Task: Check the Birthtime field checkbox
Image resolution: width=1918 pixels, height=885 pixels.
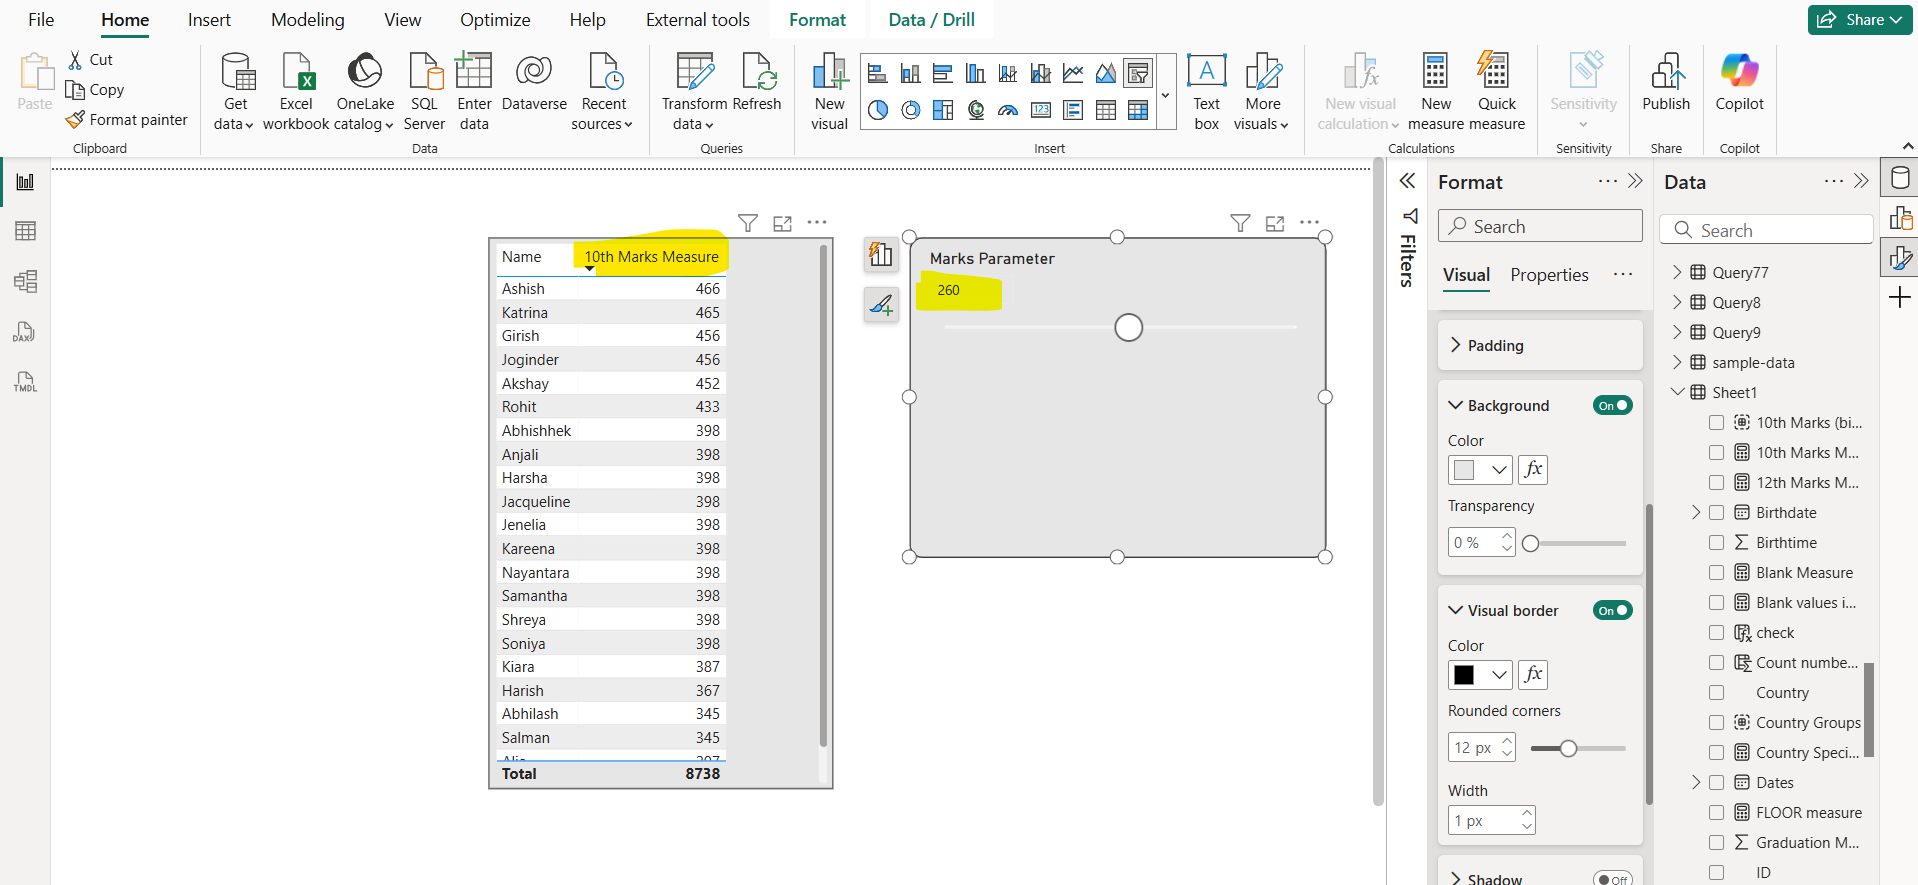Action: (x=1716, y=542)
